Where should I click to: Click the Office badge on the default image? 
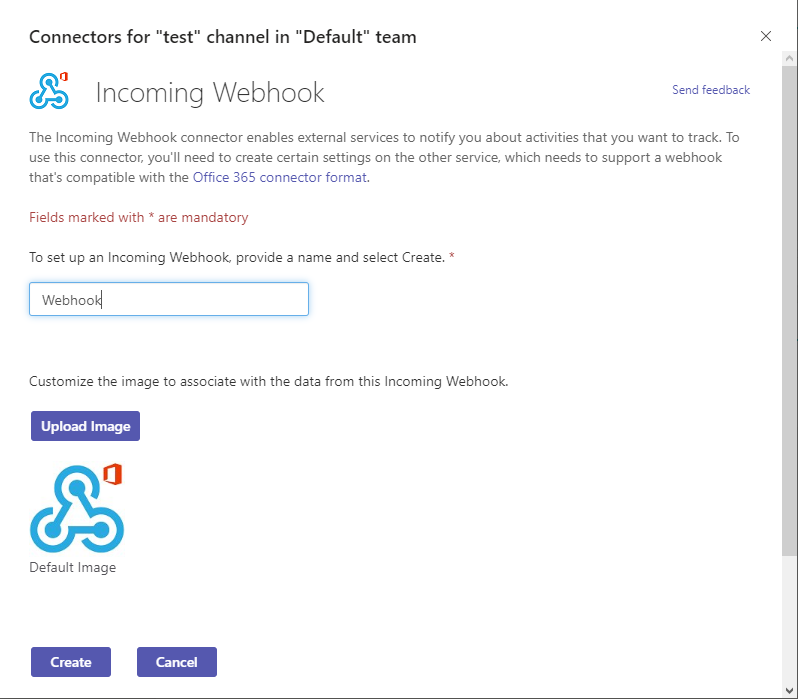click(x=112, y=474)
